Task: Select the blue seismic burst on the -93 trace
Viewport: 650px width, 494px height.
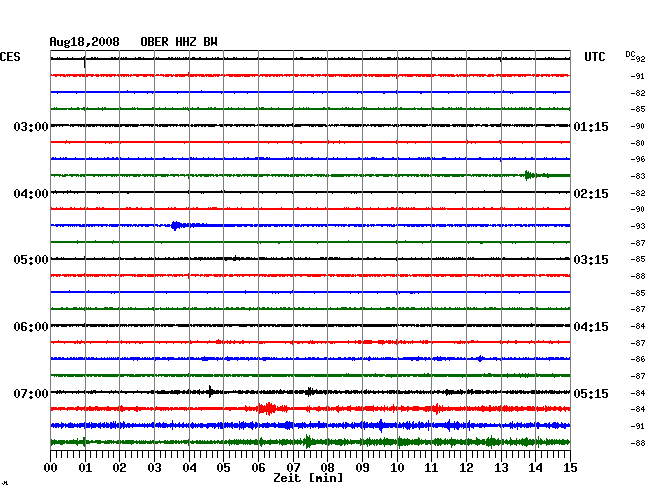Action: pos(176,225)
